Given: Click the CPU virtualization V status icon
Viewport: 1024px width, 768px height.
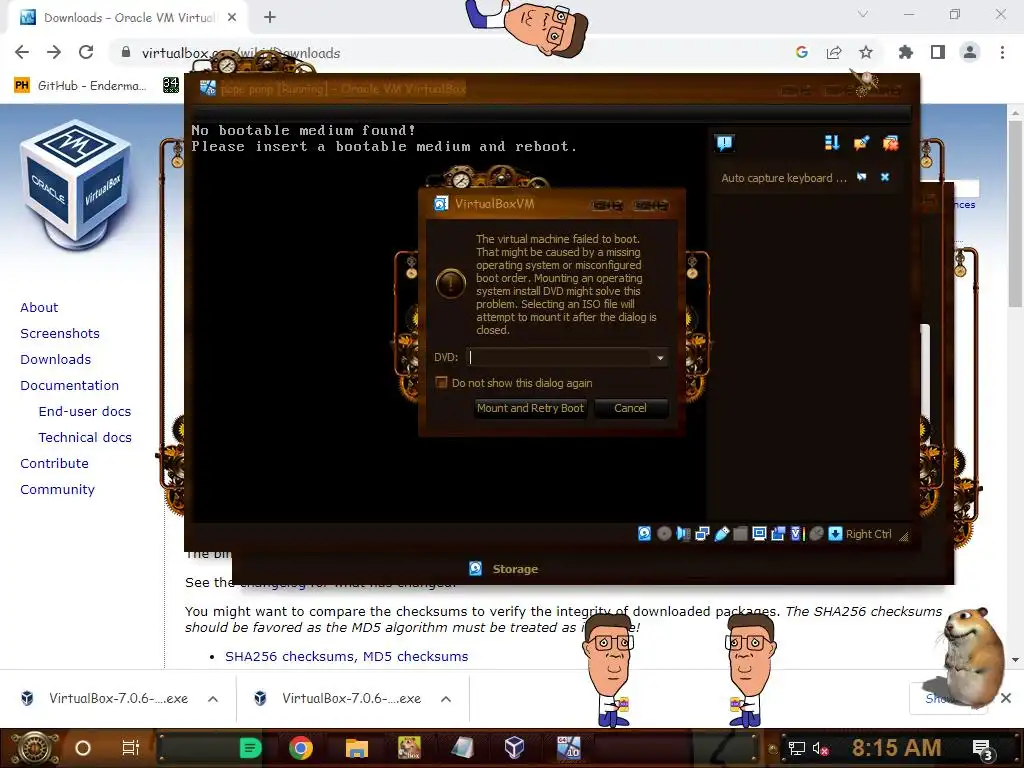Looking at the screenshot, I should (x=797, y=534).
